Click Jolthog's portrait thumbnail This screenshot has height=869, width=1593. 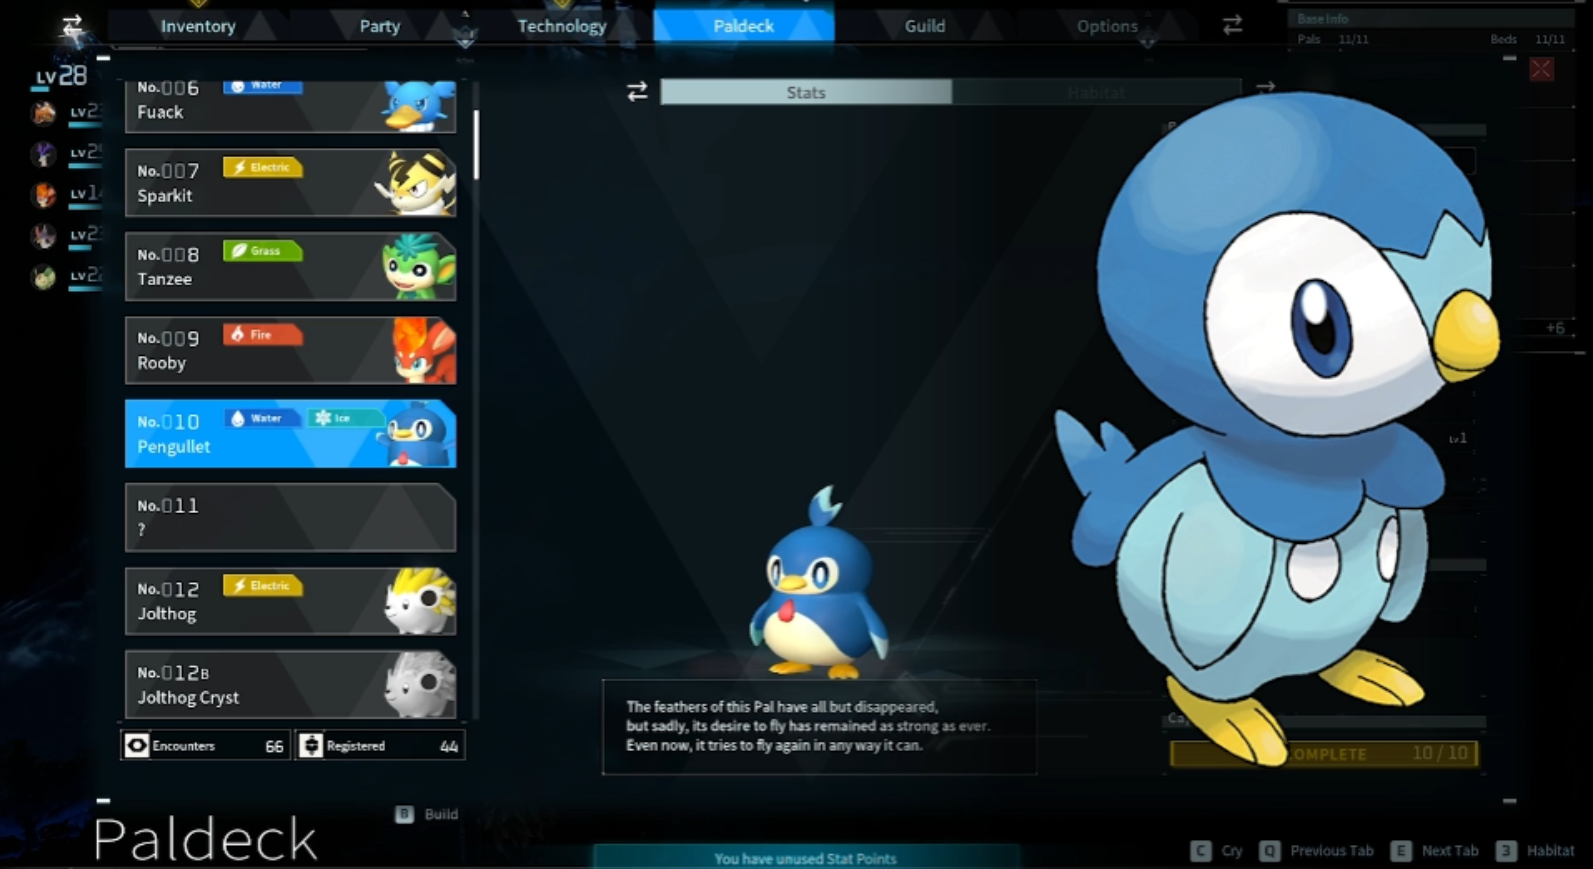click(421, 602)
